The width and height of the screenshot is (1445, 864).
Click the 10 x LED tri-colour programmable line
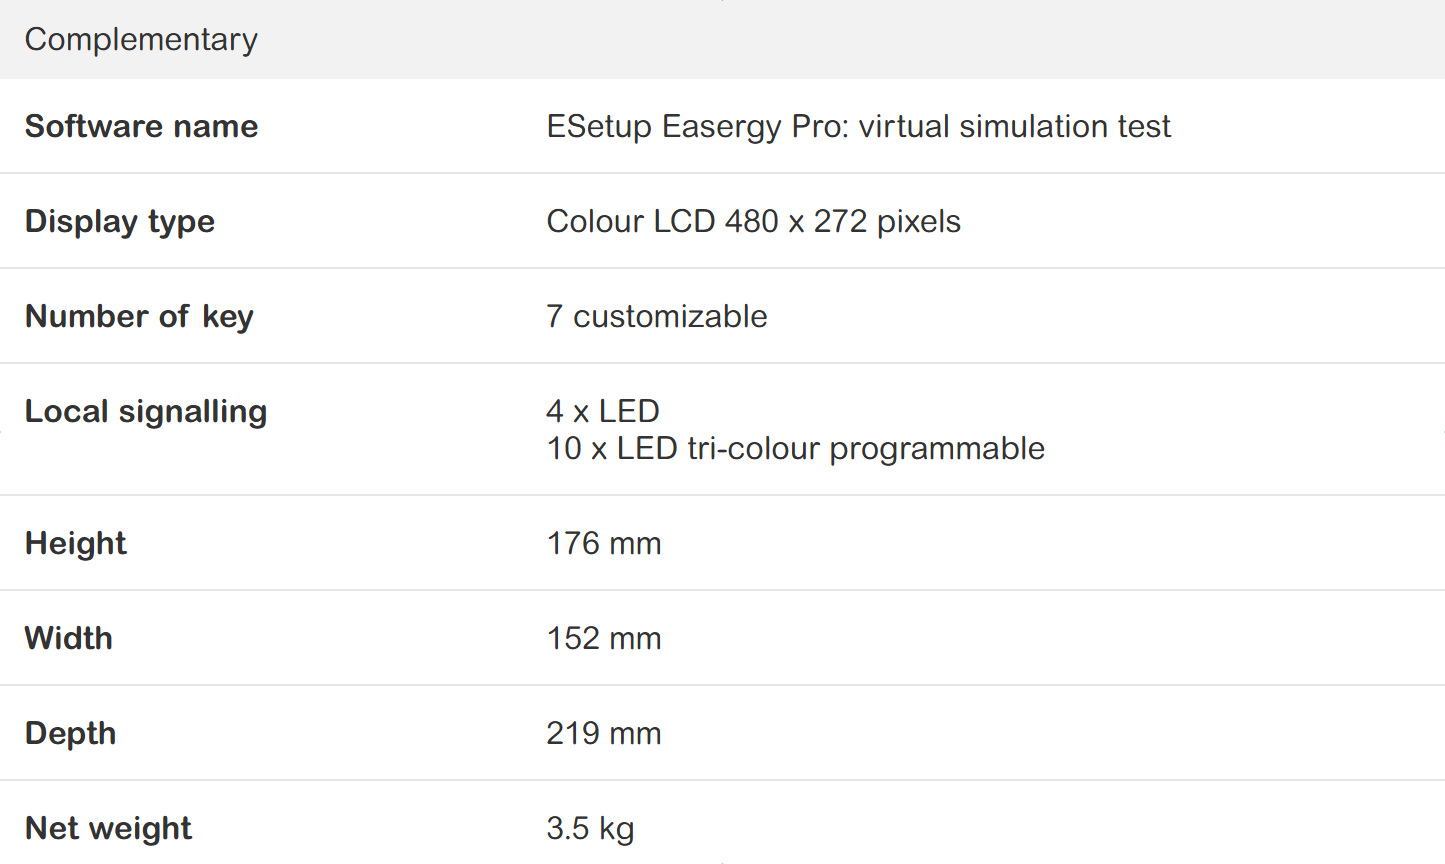[x=795, y=449]
